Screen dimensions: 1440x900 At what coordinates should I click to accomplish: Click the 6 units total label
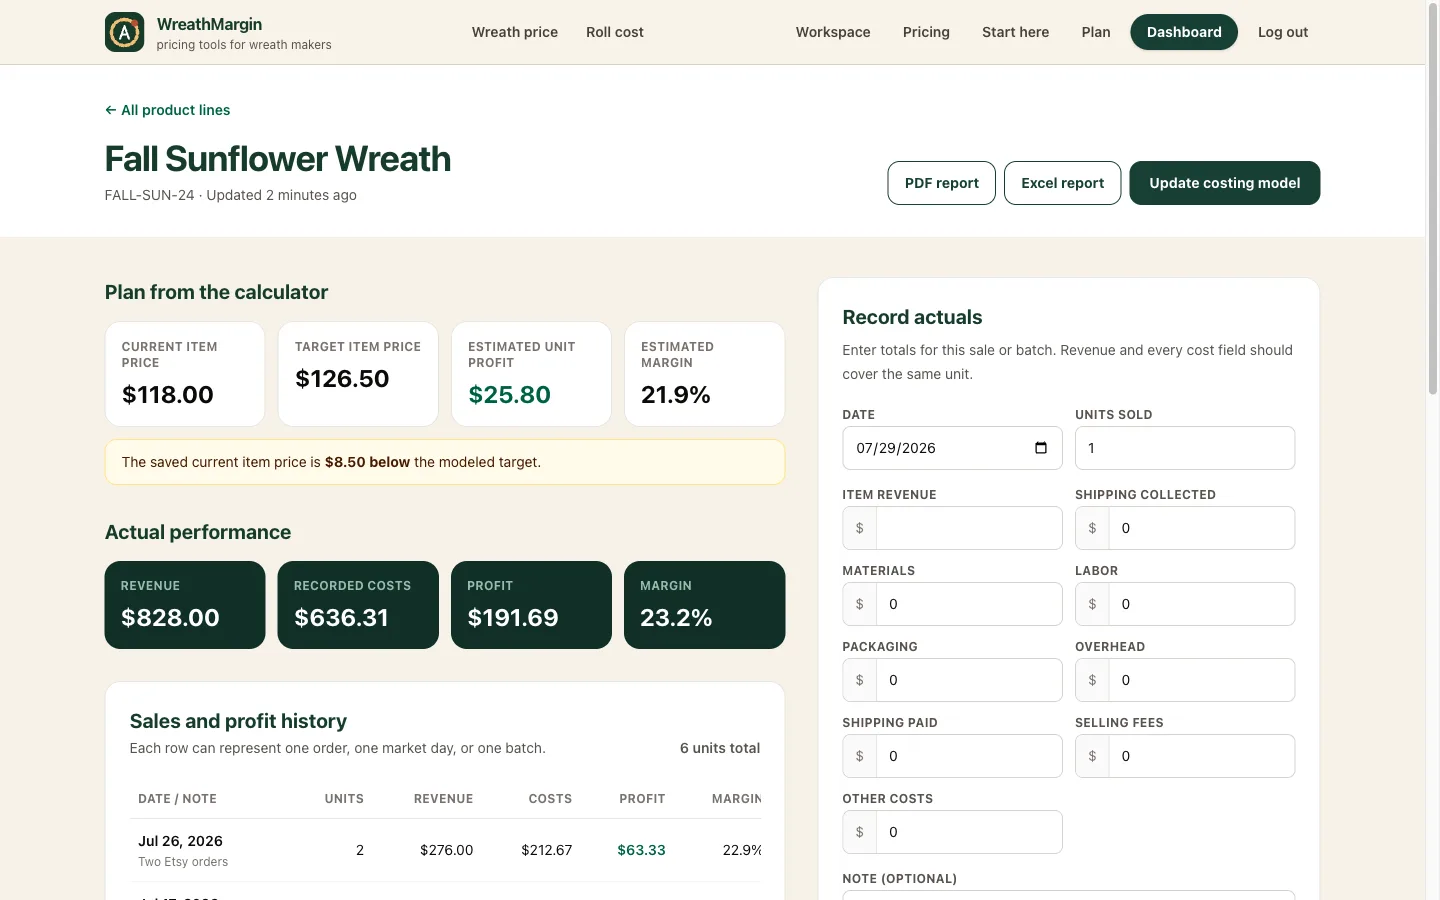coord(720,748)
